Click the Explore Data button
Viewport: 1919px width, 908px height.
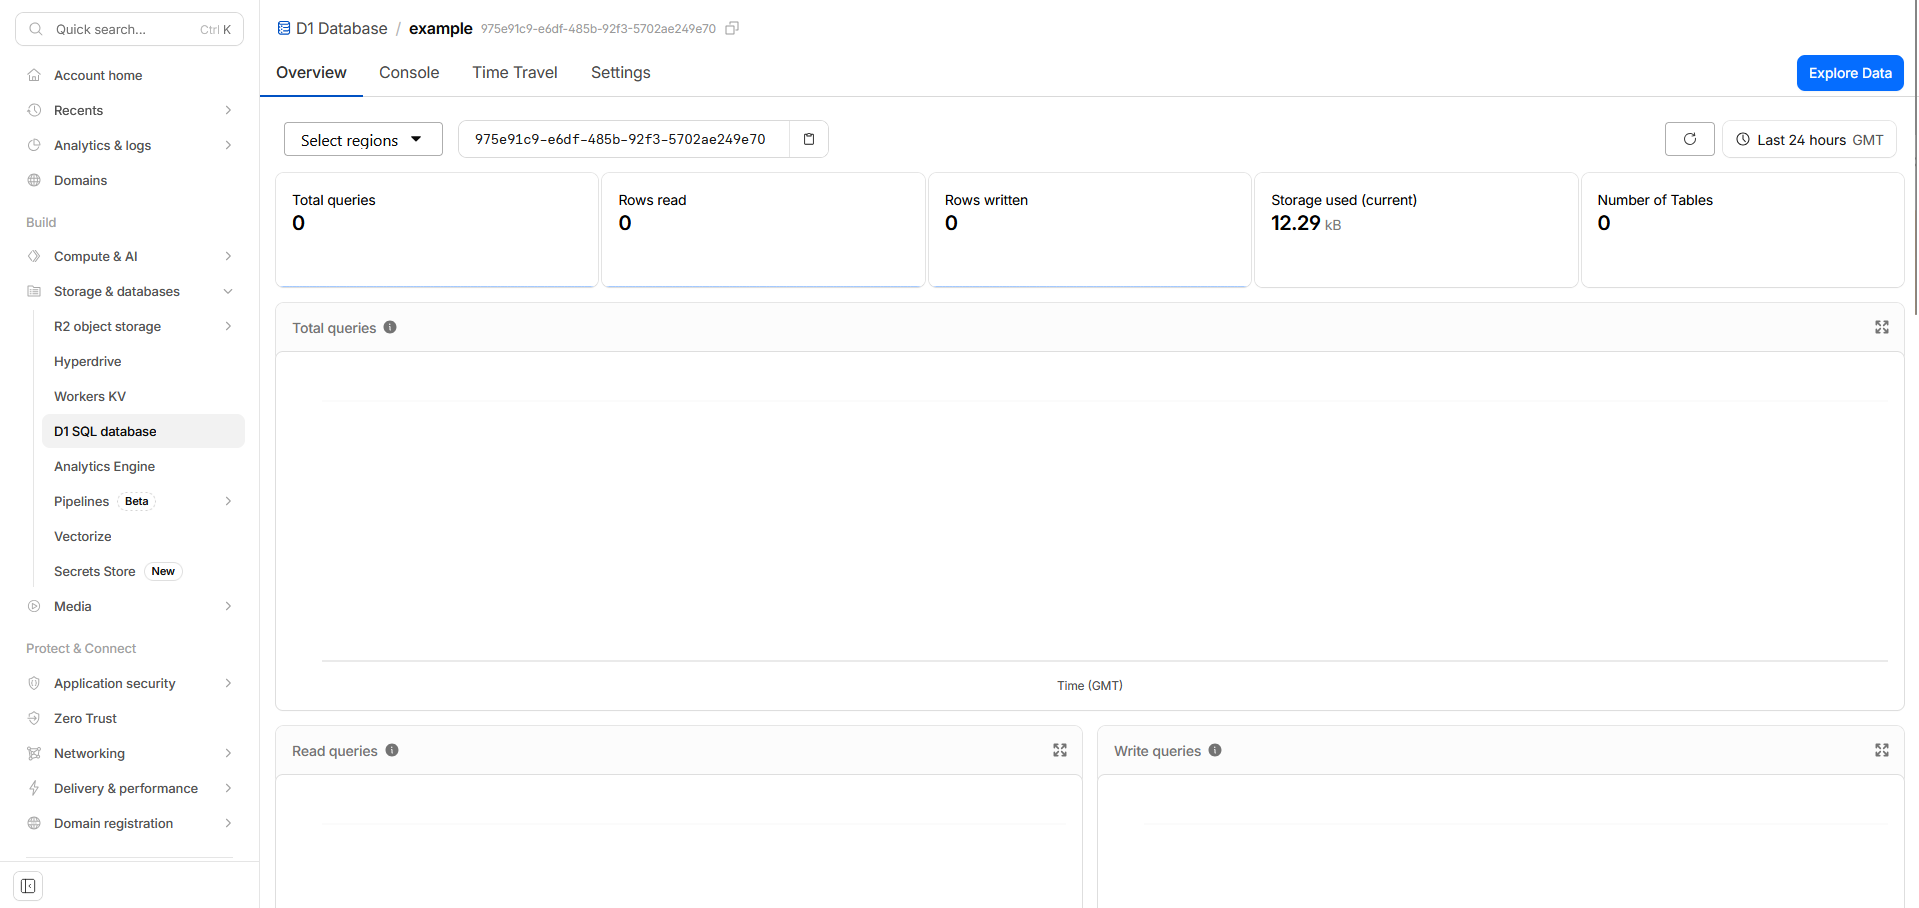pos(1848,72)
